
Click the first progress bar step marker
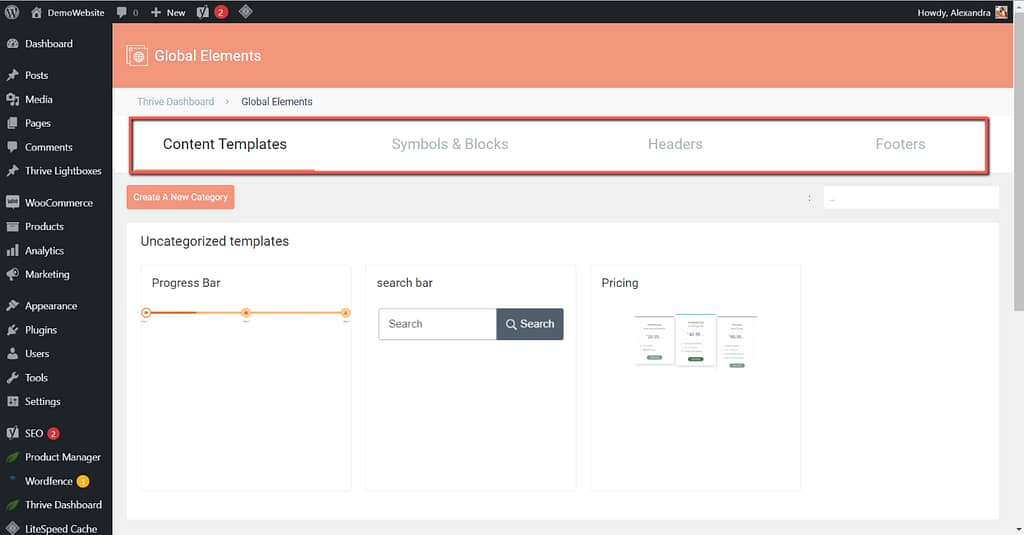coord(146,313)
